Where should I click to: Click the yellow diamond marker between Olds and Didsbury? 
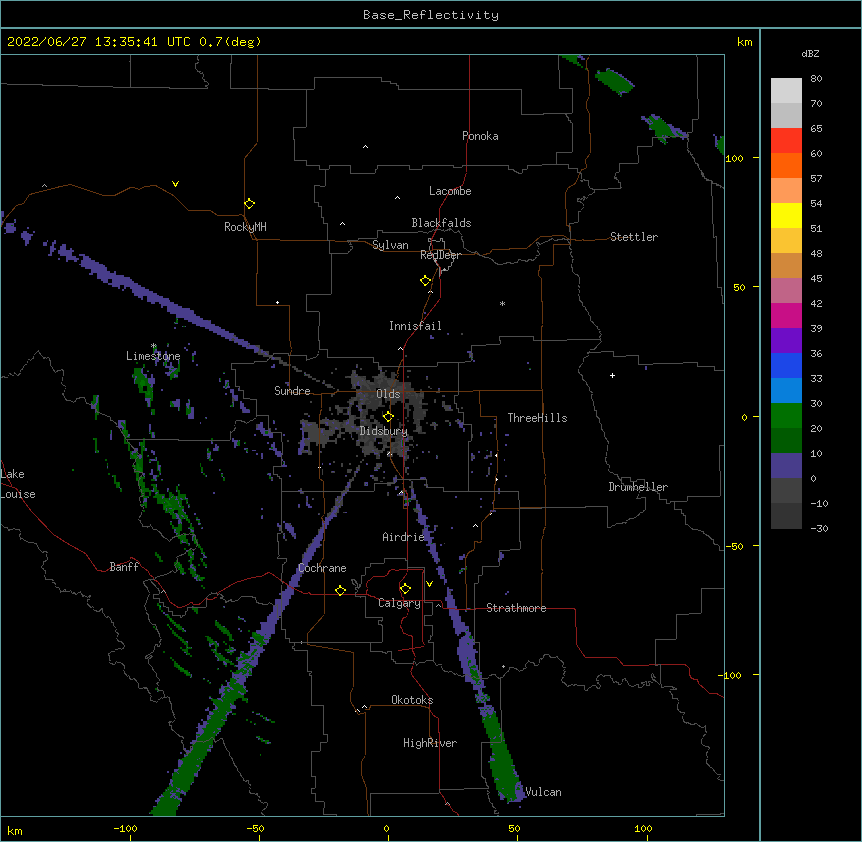388,417
